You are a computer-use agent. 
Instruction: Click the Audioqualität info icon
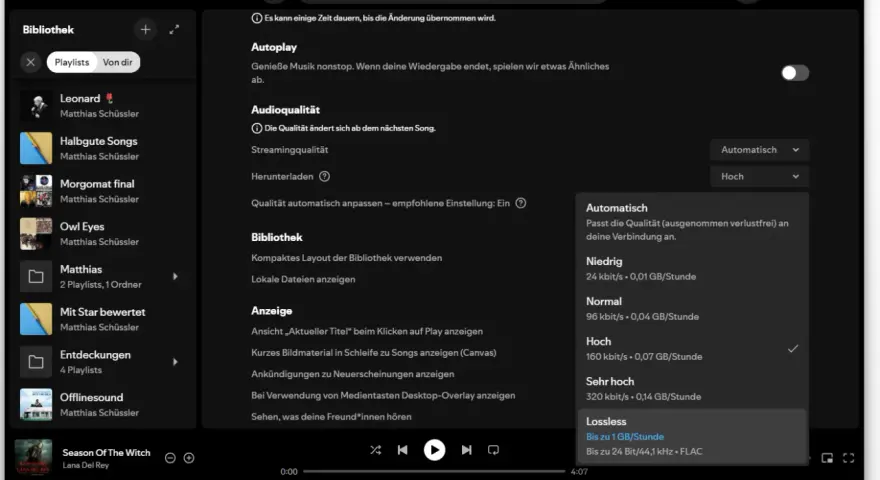256,128
